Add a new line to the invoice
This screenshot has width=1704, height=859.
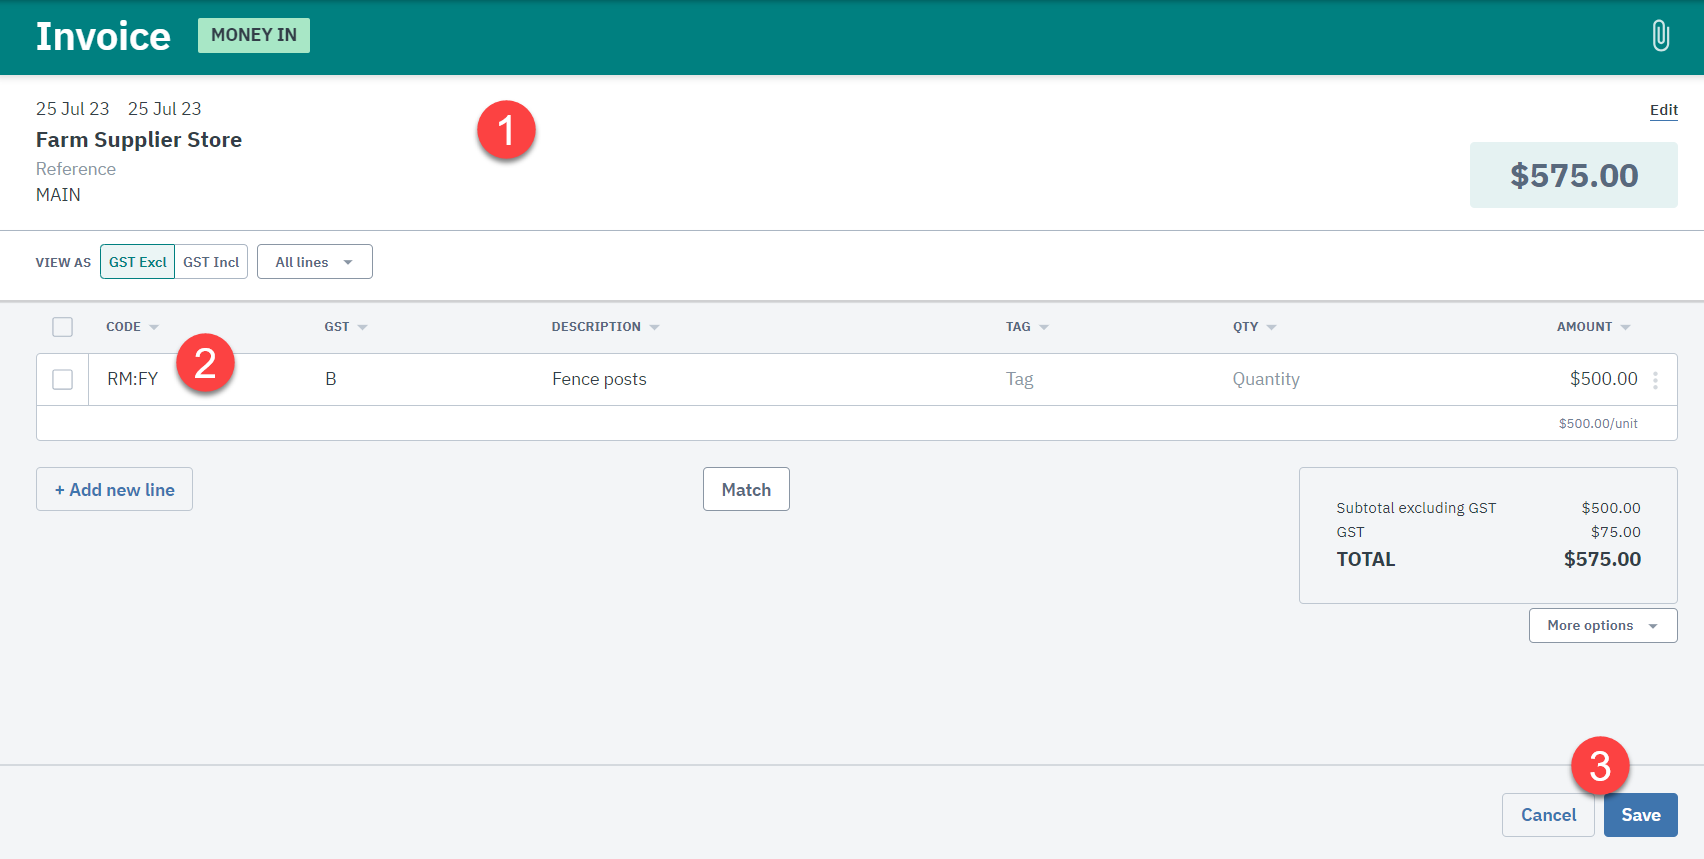click(x=115, y=490)
